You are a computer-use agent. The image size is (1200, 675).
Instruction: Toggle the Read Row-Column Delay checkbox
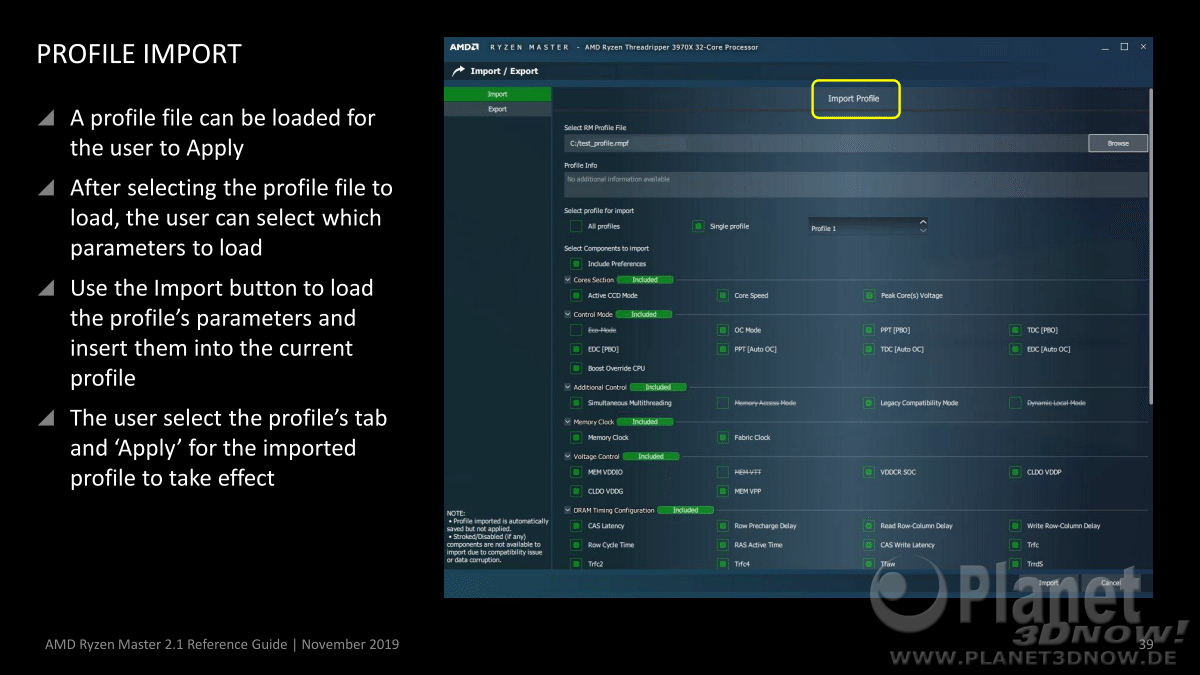click(869, 526)
